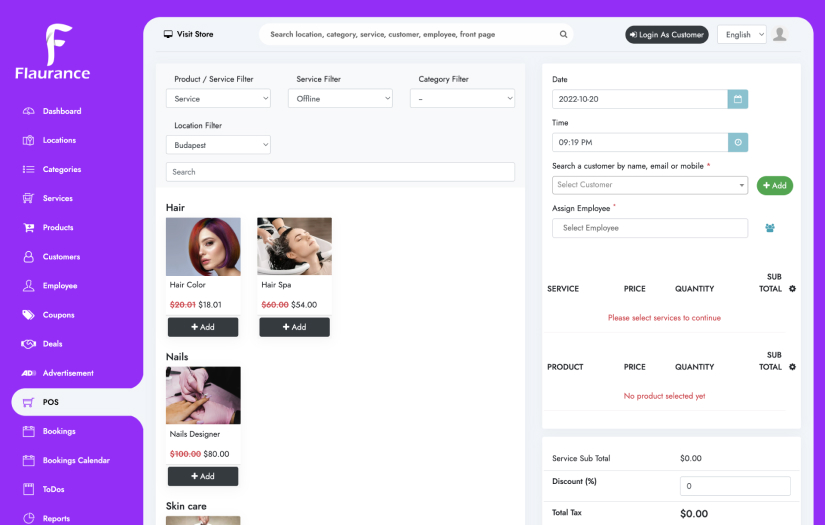The height and width of the screenshot is (525, 825).
Task: Click the Total Tax $0.00 value
Action: coord(694,513)
